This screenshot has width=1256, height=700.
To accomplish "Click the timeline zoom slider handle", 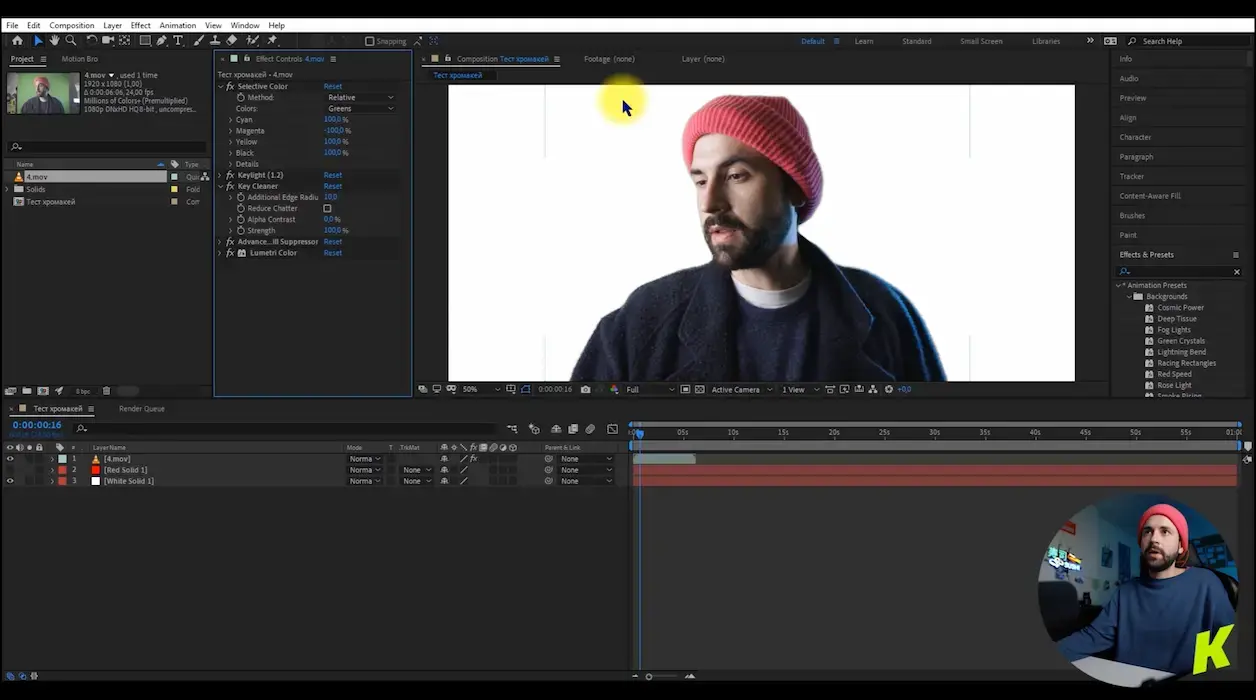I will click(649, 677).
